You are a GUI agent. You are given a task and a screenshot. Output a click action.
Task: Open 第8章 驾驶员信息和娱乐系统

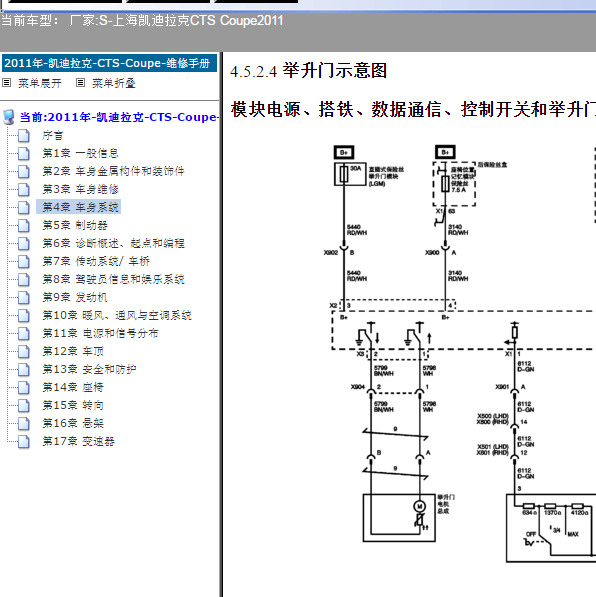(x=113, y=279)
